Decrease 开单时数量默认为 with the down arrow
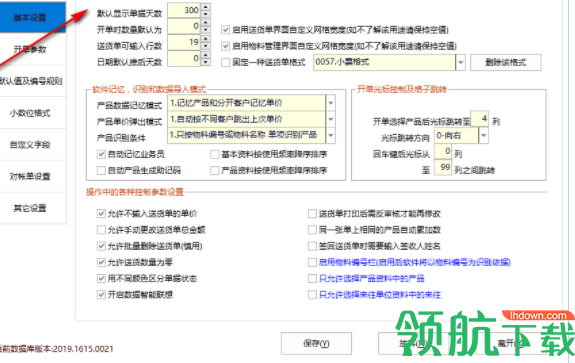 pyautogui.click(x=206, y=30)
